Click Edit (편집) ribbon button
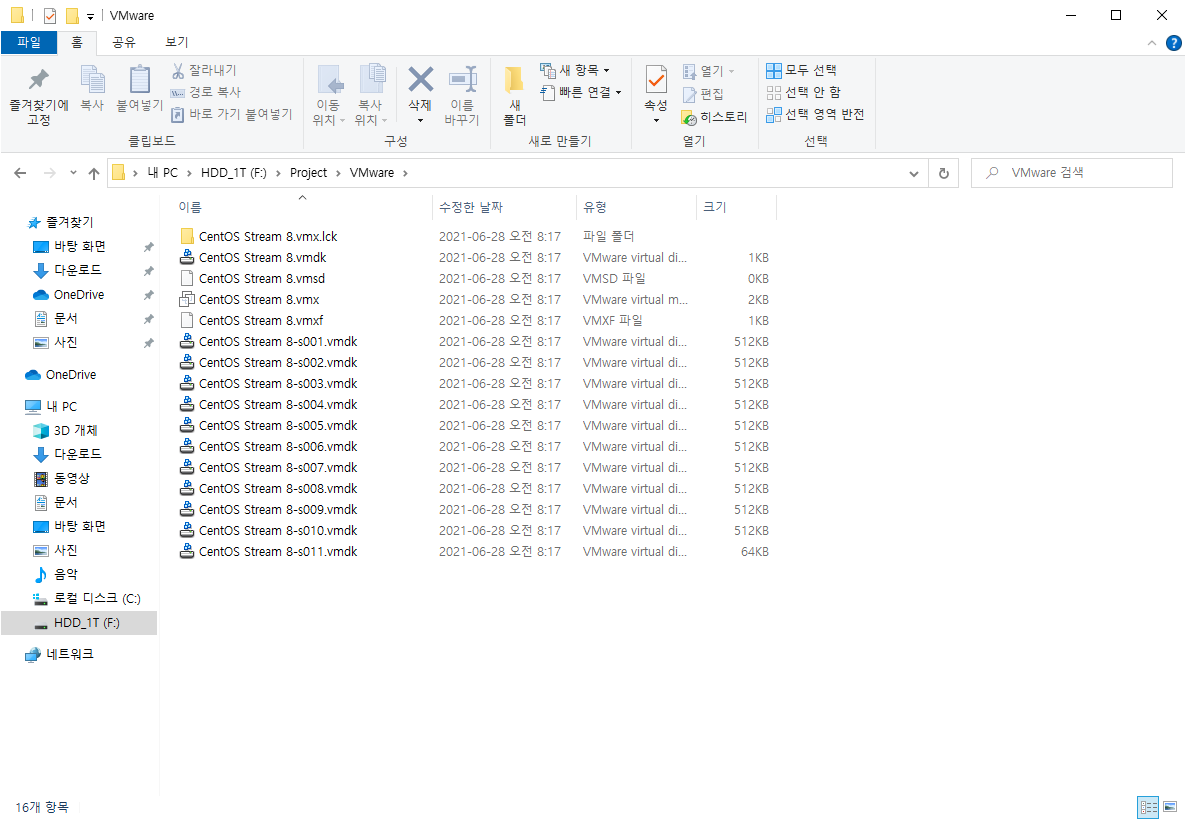Screen dimensions: 1186x820 (x=703, y=94)
